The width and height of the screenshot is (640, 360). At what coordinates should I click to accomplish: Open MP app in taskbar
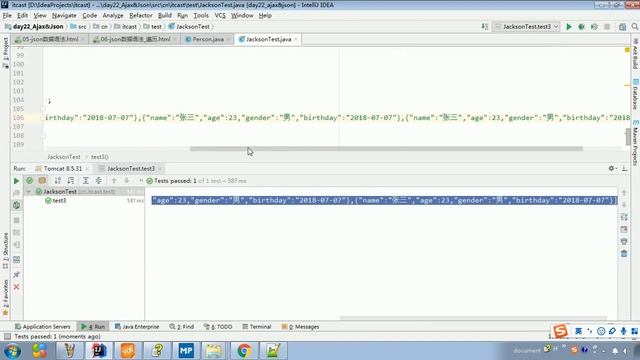click(x=186, y=351)
